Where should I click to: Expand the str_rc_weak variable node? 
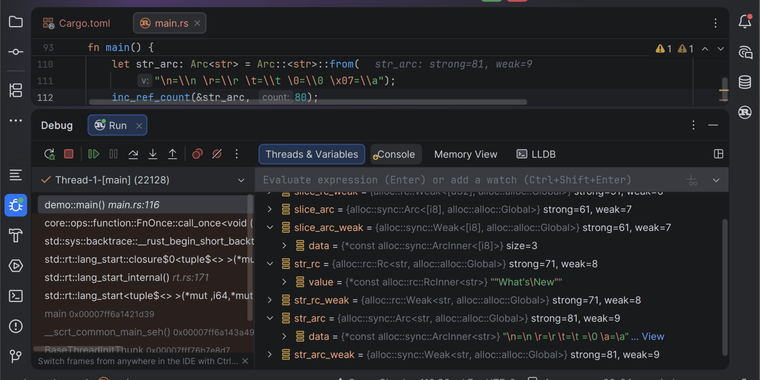click(x=270, y=301)
